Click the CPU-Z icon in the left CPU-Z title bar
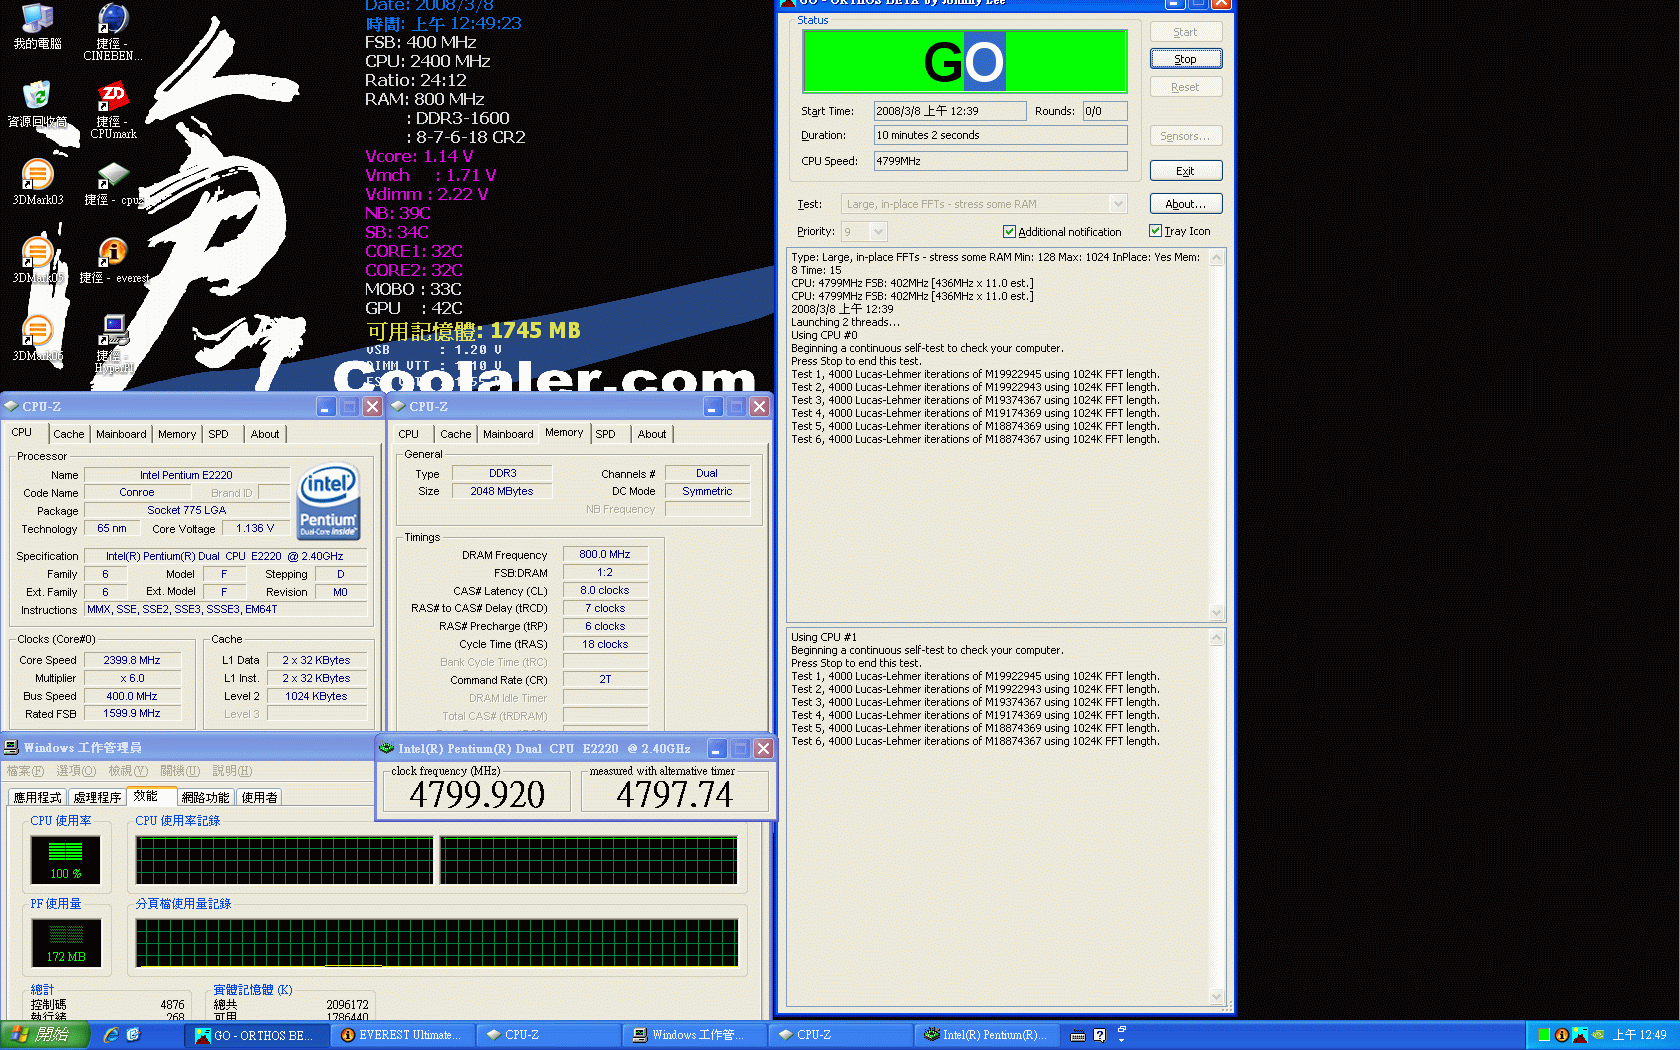The height and width of the screenshot is (1050, 1680). click(x=12, y=406)
